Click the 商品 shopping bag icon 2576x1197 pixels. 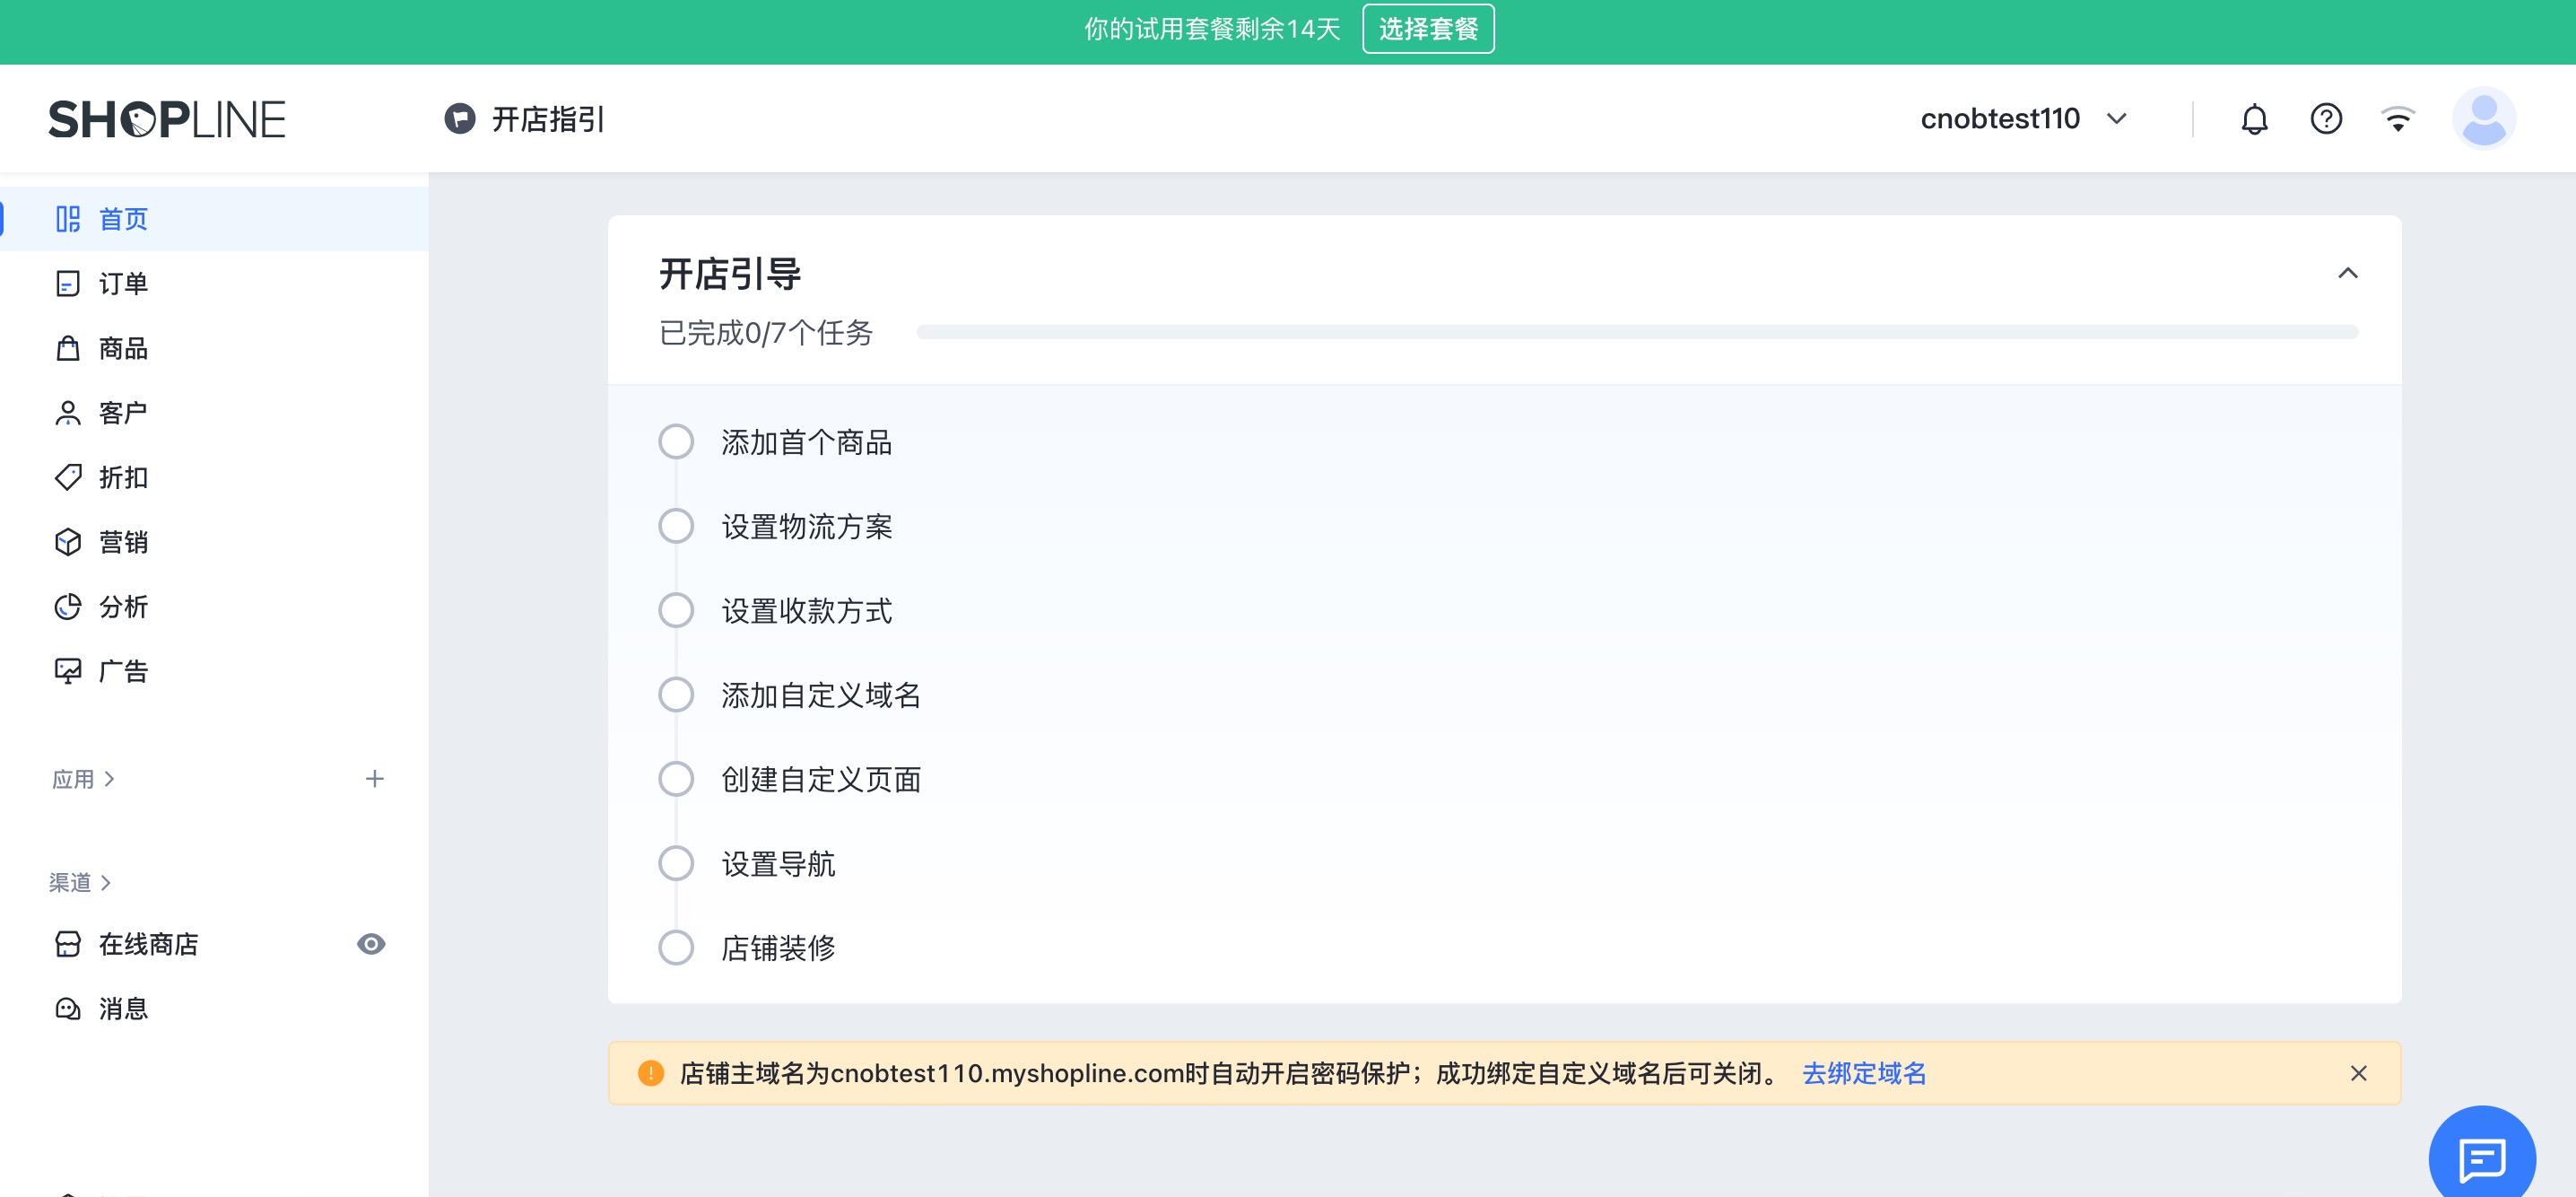(68, 348)
